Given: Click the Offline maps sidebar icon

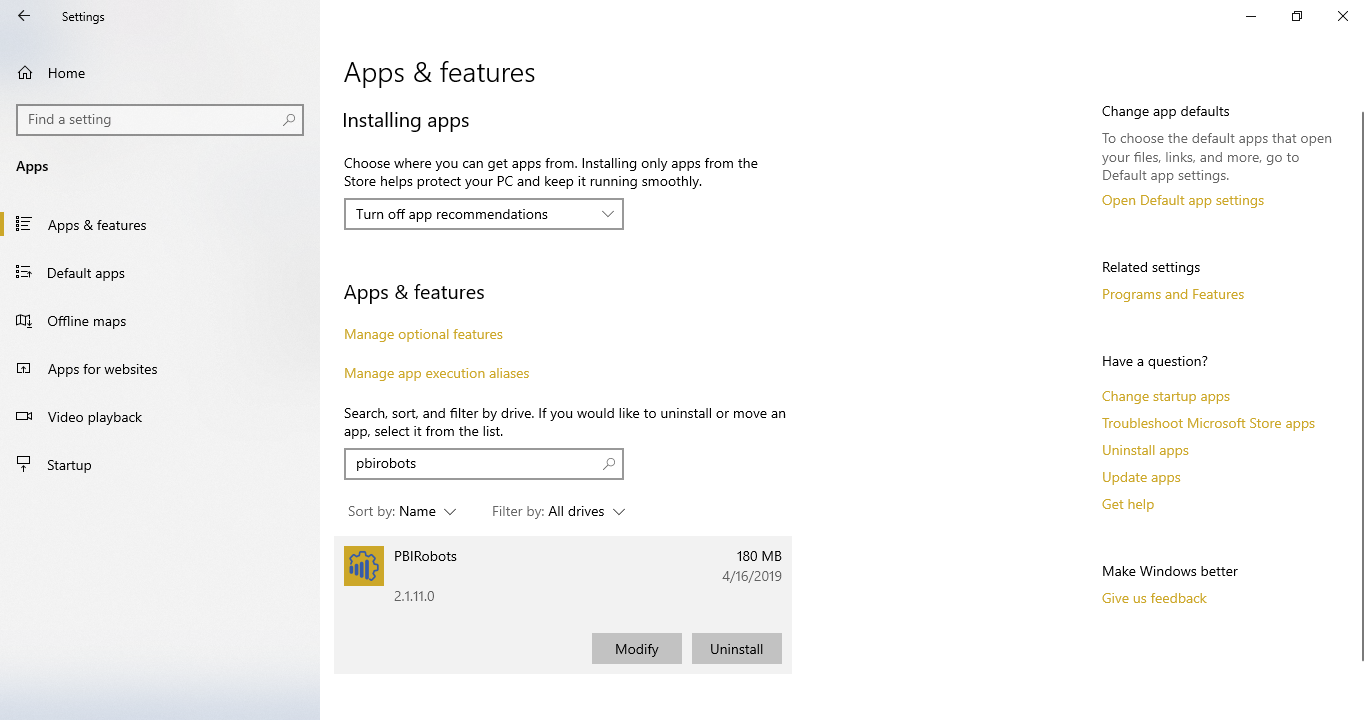Looking at the screenshot, I should 24,320.
